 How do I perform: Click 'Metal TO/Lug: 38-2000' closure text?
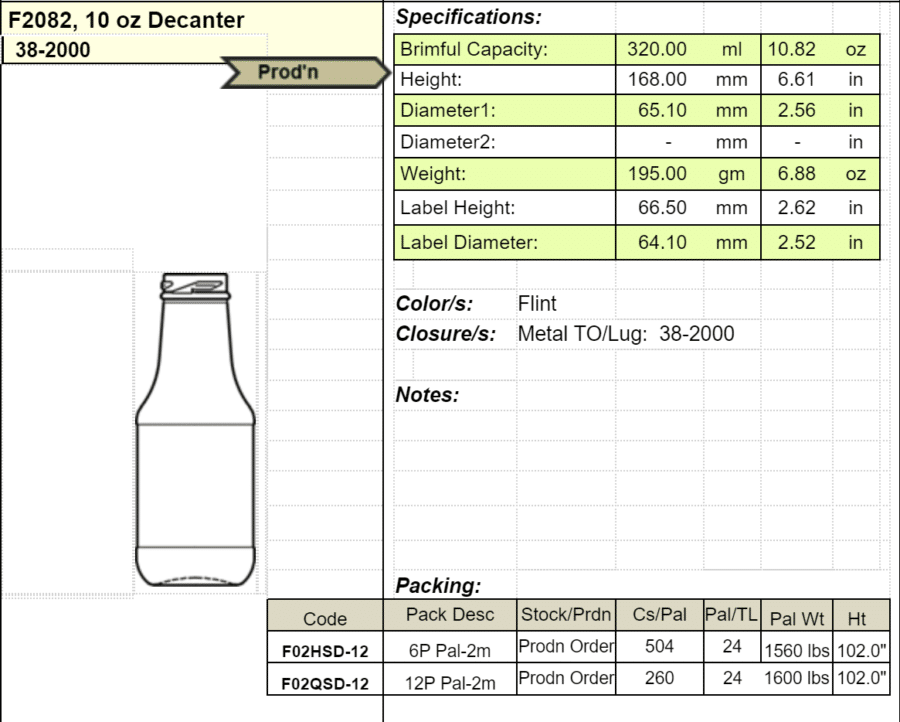pos(626,334)
